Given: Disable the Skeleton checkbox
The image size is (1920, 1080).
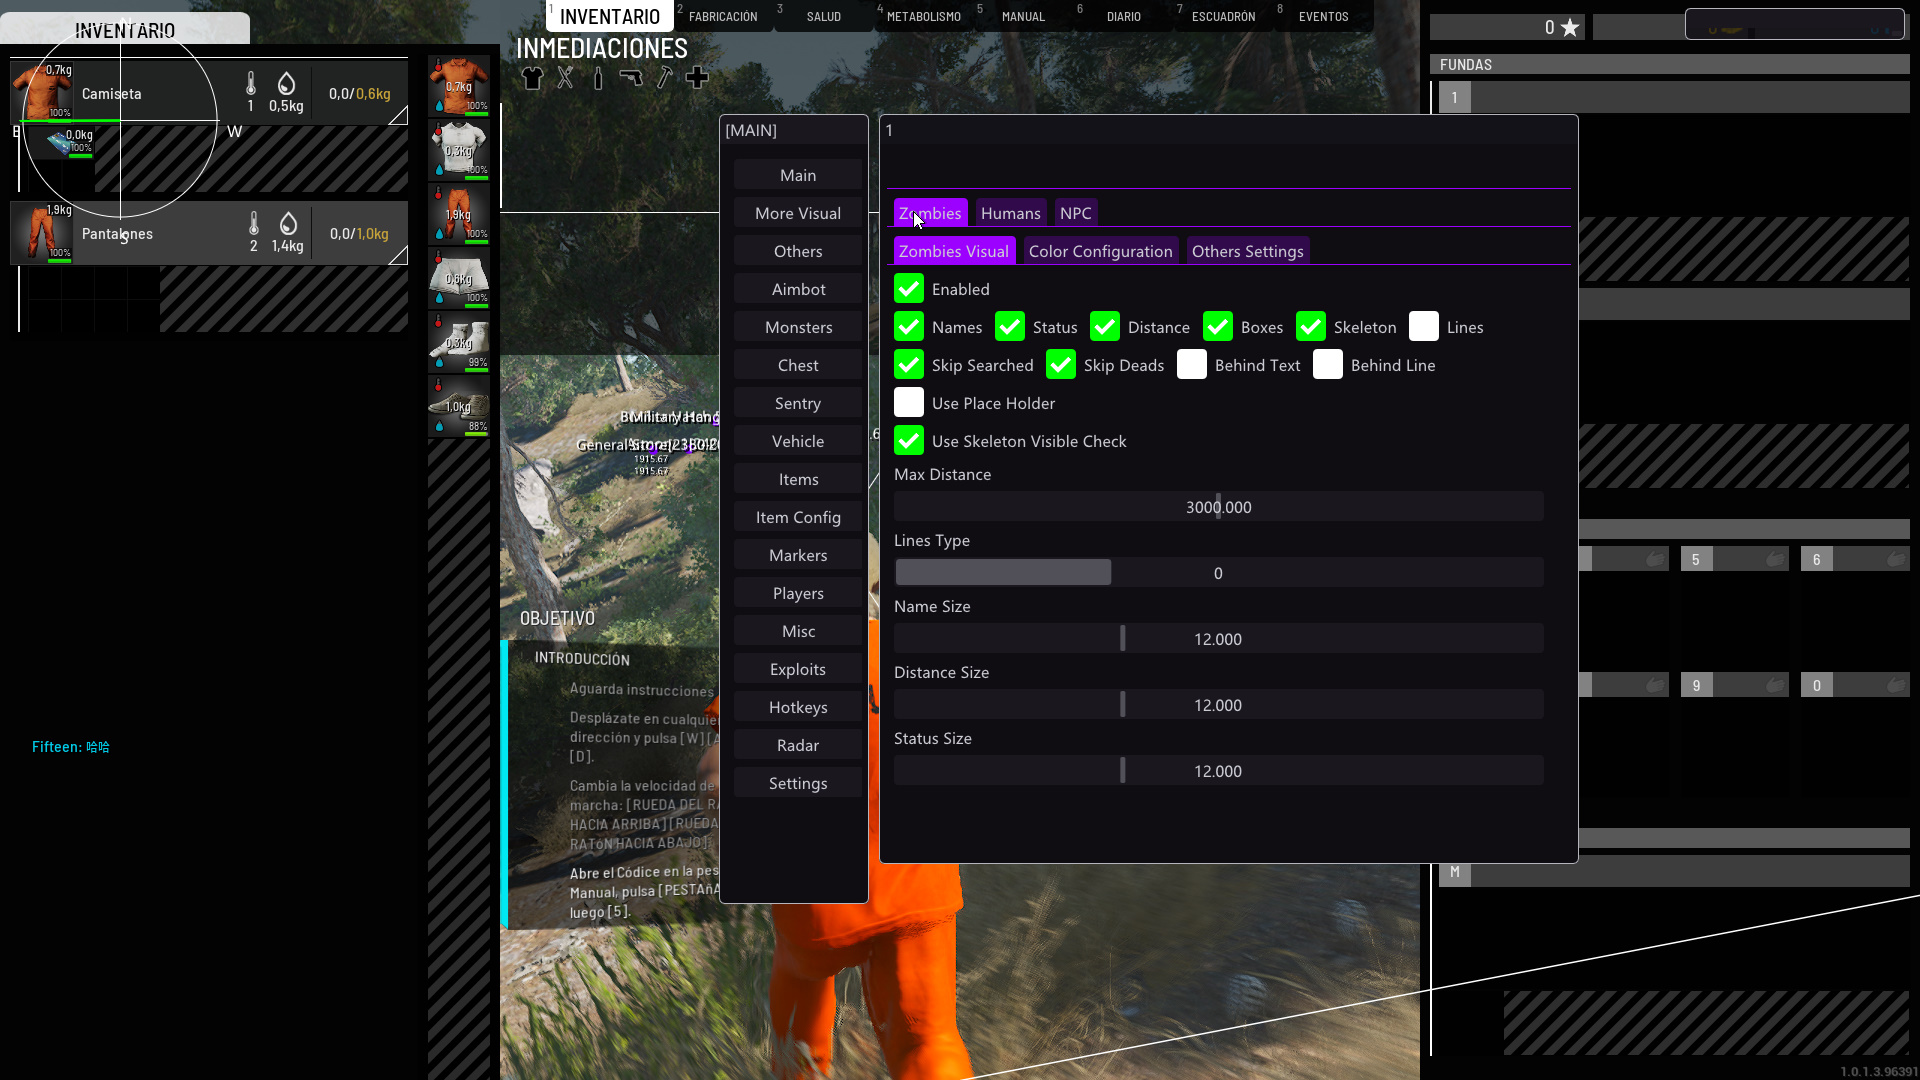Looking at the screenshot, I should tap(1311, 327).
